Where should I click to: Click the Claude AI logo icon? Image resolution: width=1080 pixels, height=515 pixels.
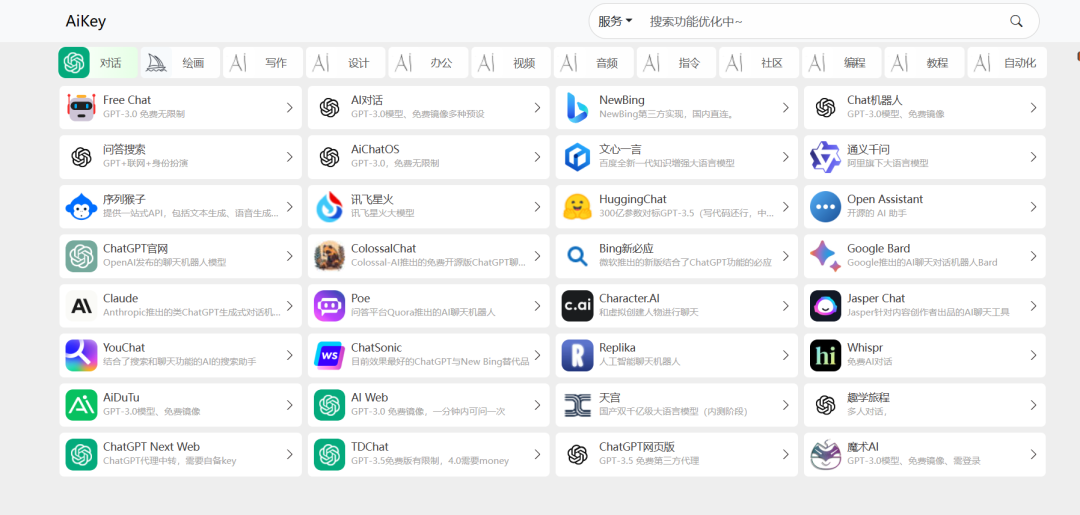click(81, 306)
